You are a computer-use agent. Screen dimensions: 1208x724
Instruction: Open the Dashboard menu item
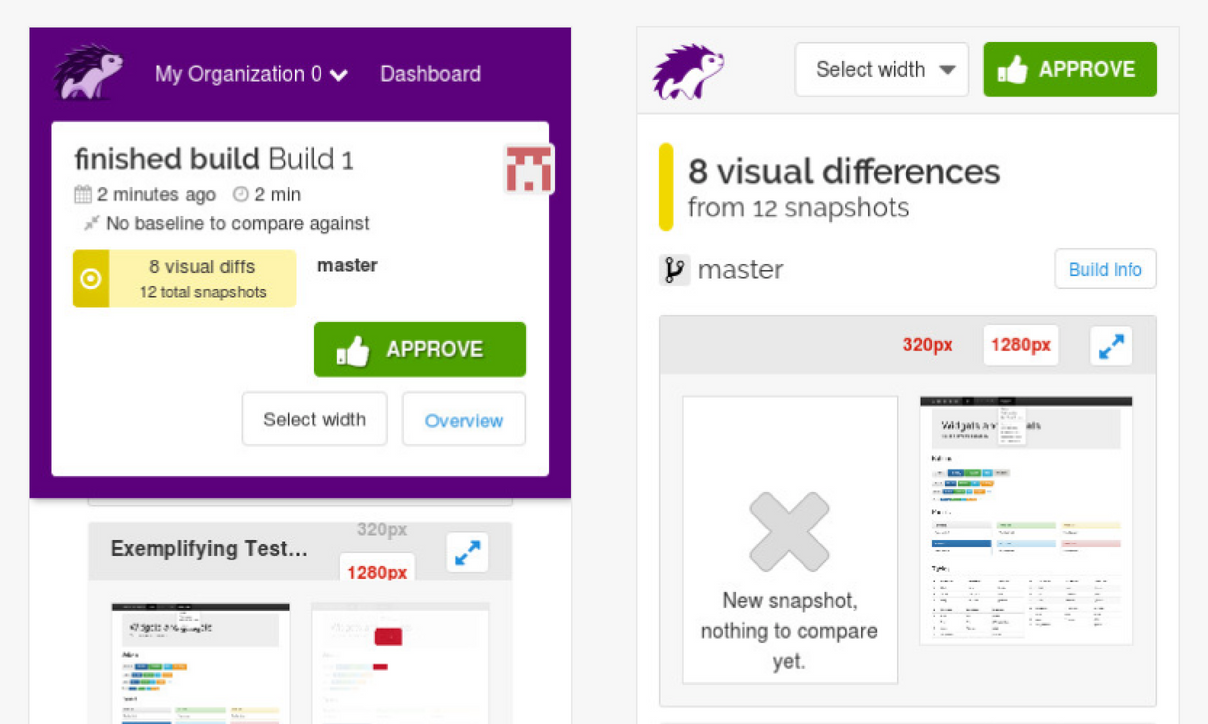430,74
